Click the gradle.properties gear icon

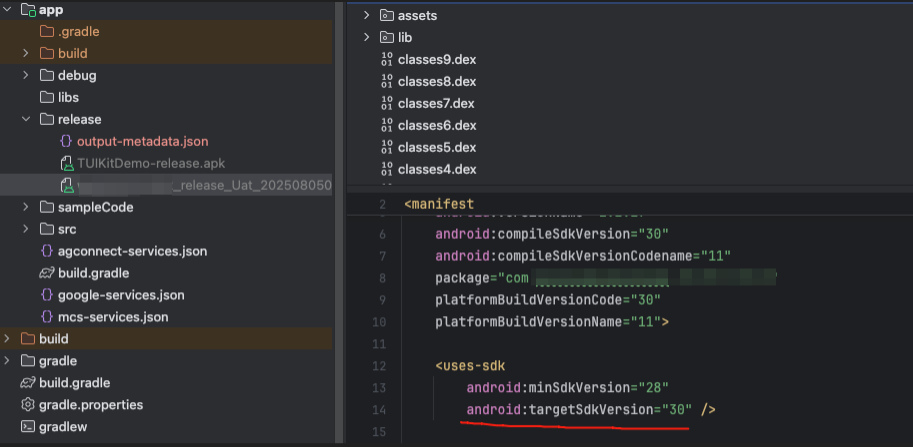[x=28, y=405]
